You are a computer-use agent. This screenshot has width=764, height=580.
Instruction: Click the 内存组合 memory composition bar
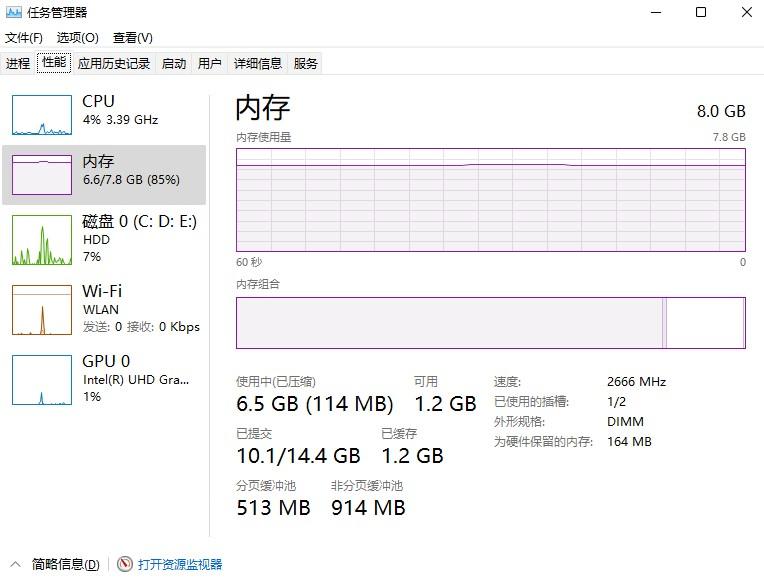[491, 323]
